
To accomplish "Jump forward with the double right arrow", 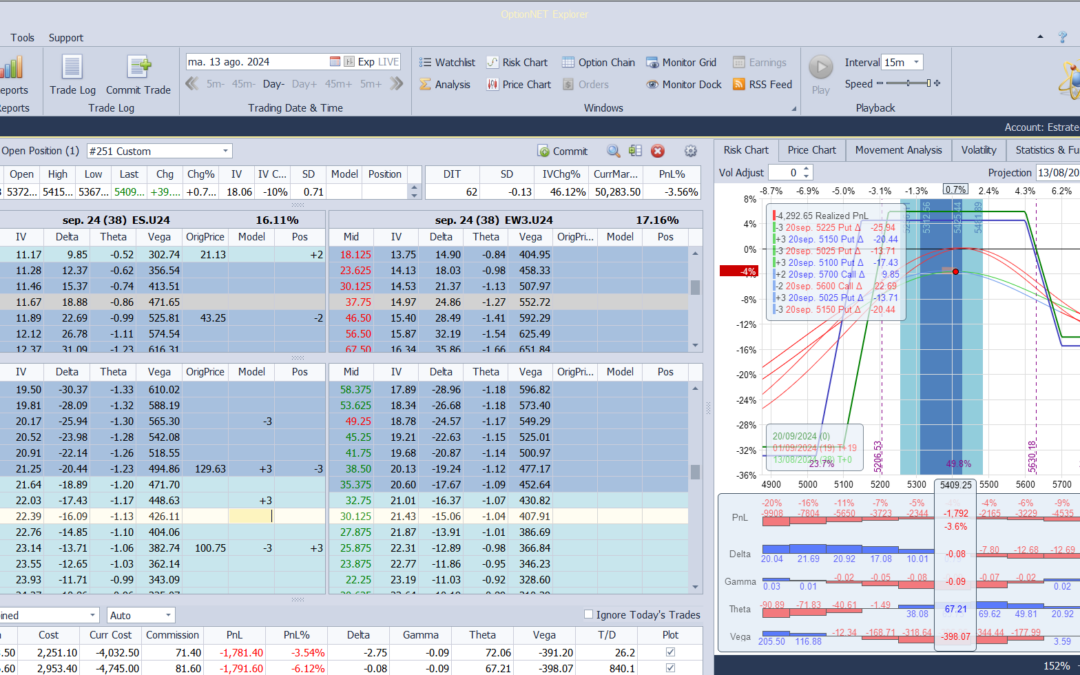I will coord(396,84).
